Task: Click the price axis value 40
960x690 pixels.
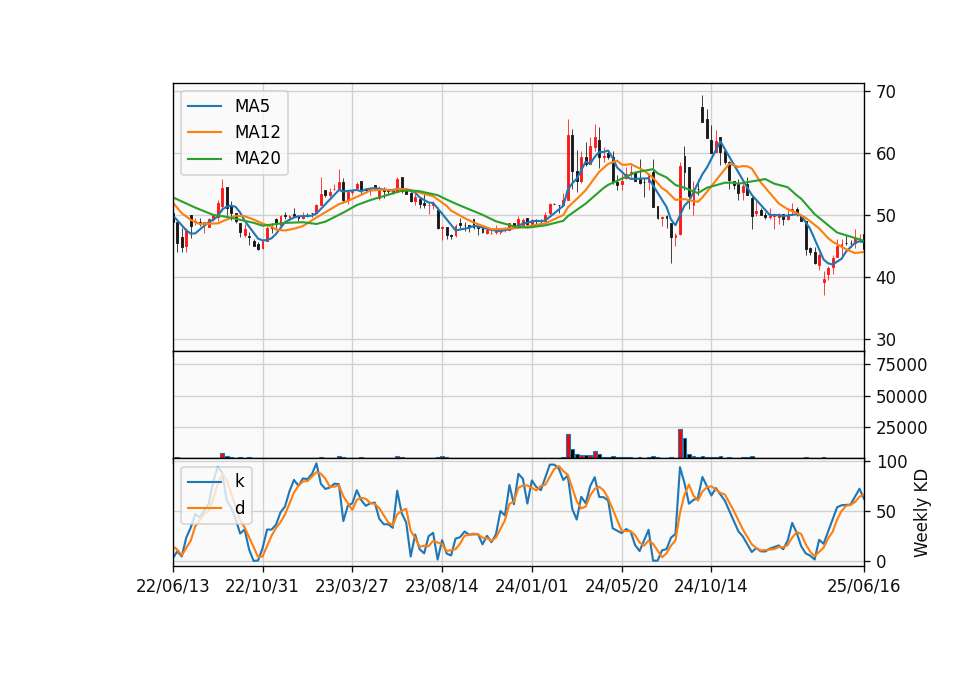Action: [886, 278]
